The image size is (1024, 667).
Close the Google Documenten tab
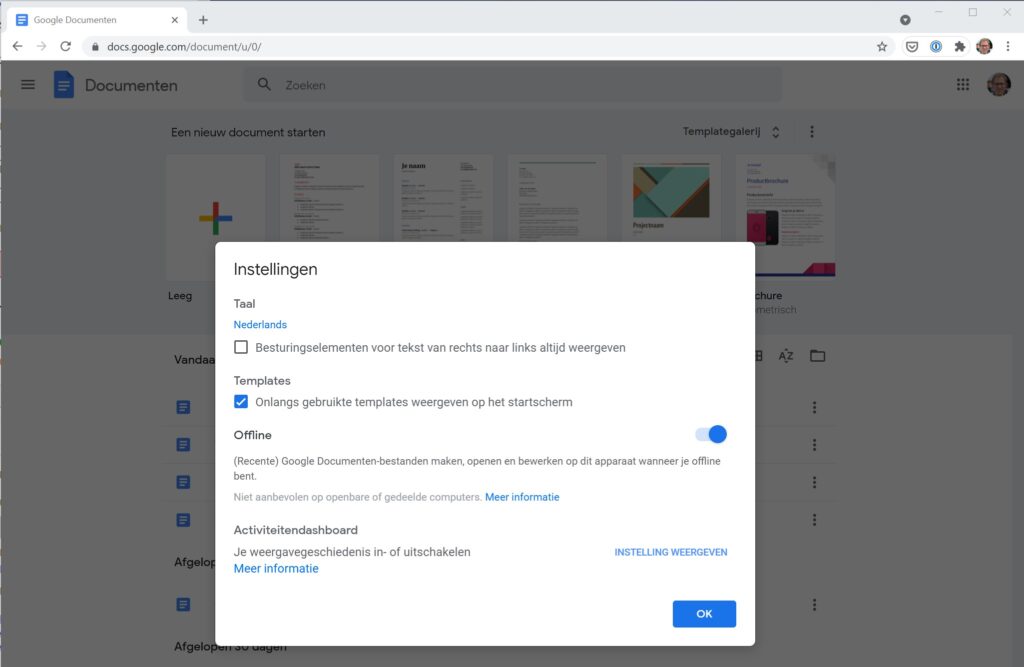(x=174, y=20)
